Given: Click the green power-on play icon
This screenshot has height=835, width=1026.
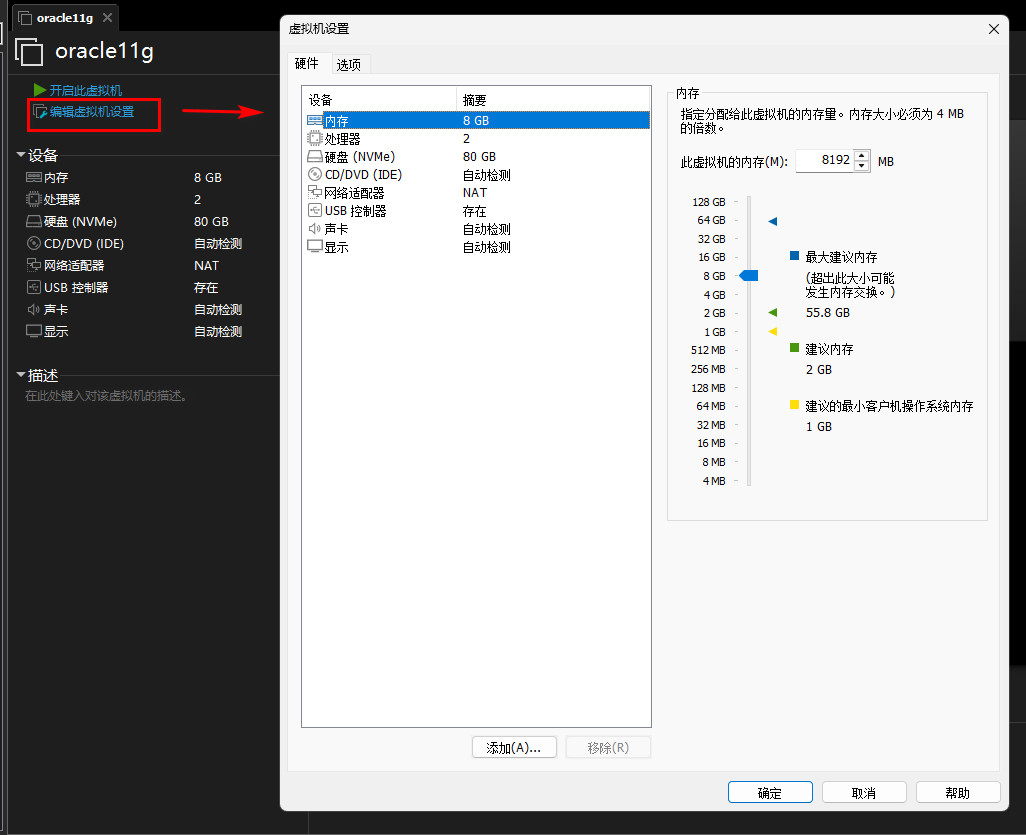Looking at the screenshot, I should click(x=40, y=90).
